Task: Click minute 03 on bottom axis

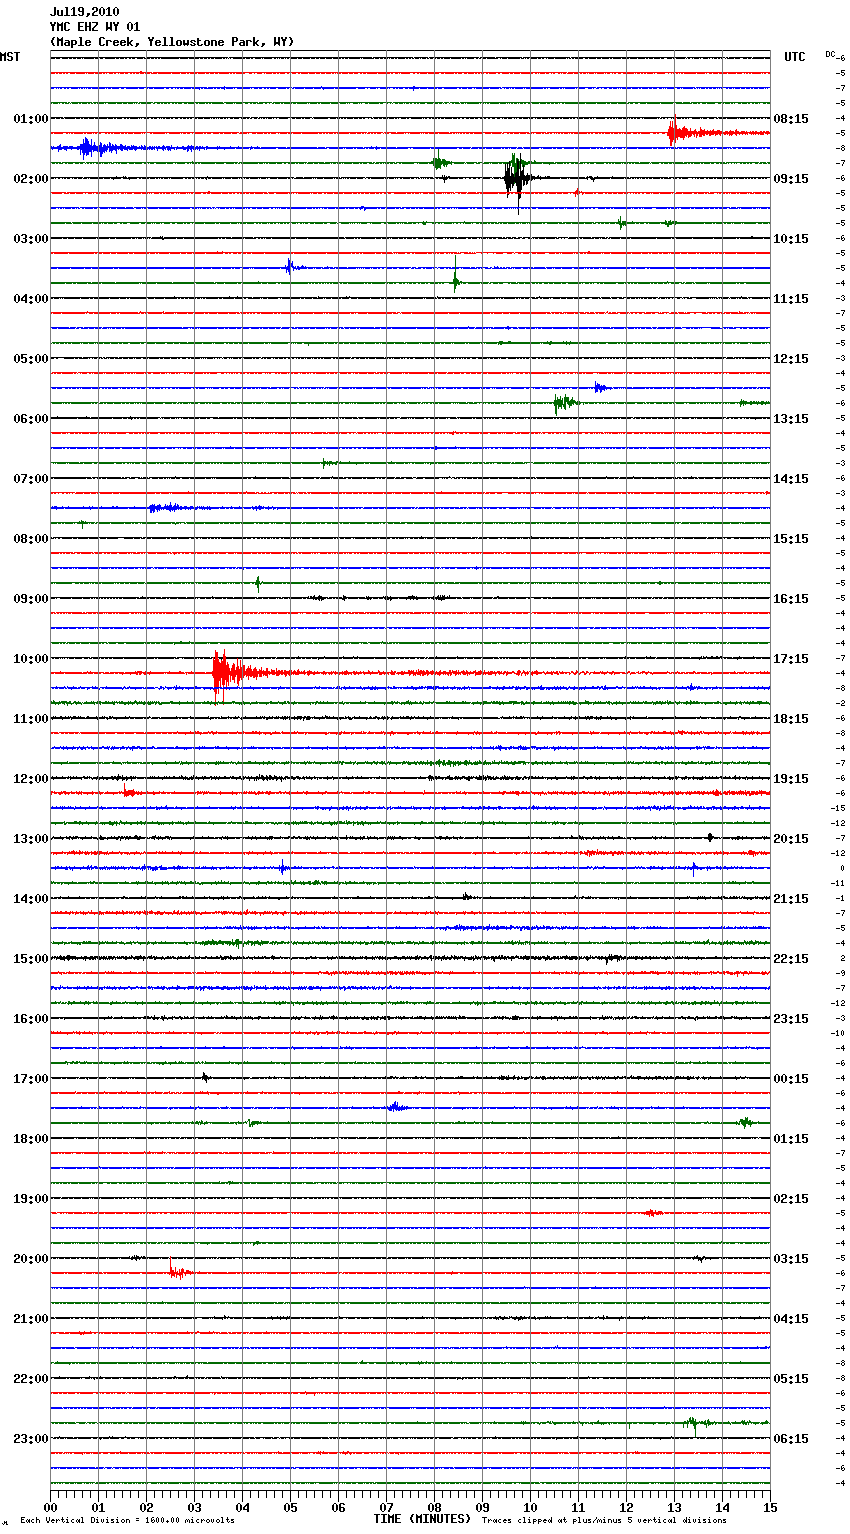Action: tap(194, 1507)
